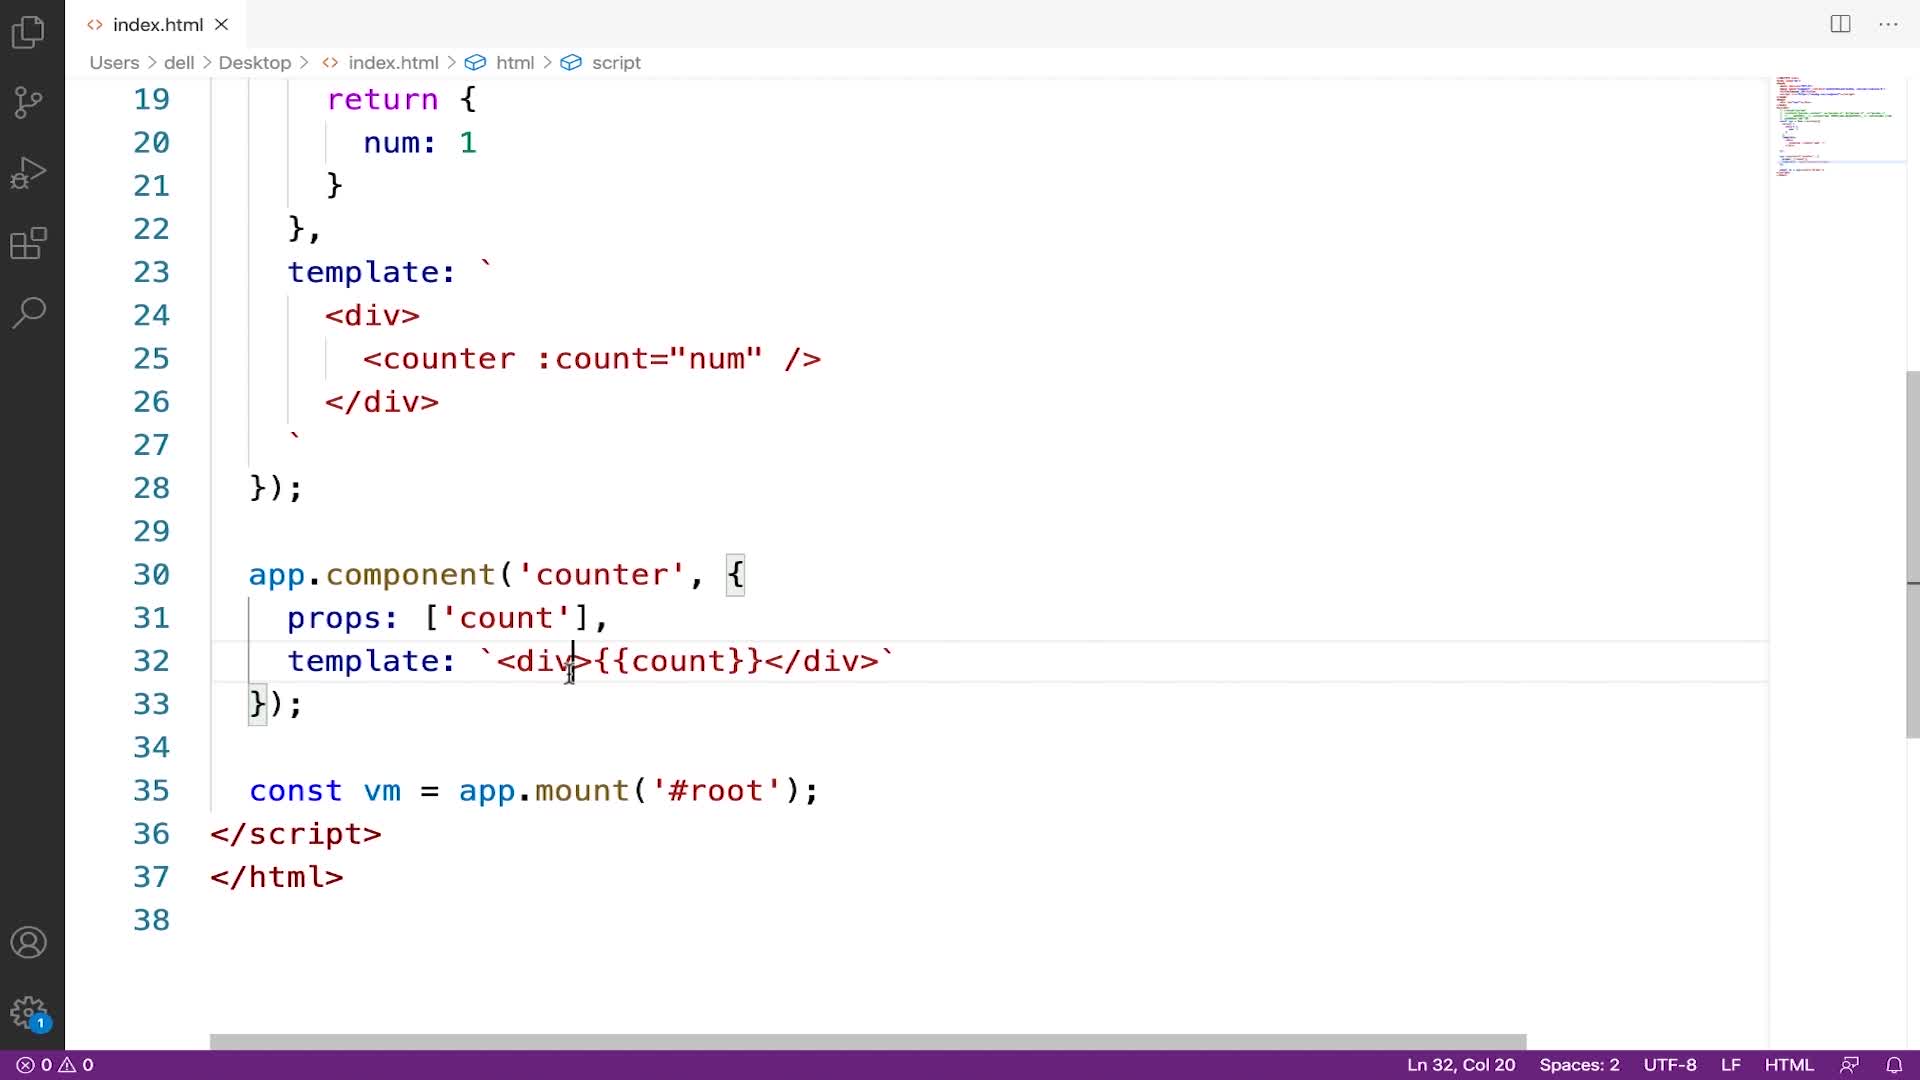This screenshot has width=1920, height=1080.
Task: Change the HTML language mode
Action: click(x=1789, y=1065)
